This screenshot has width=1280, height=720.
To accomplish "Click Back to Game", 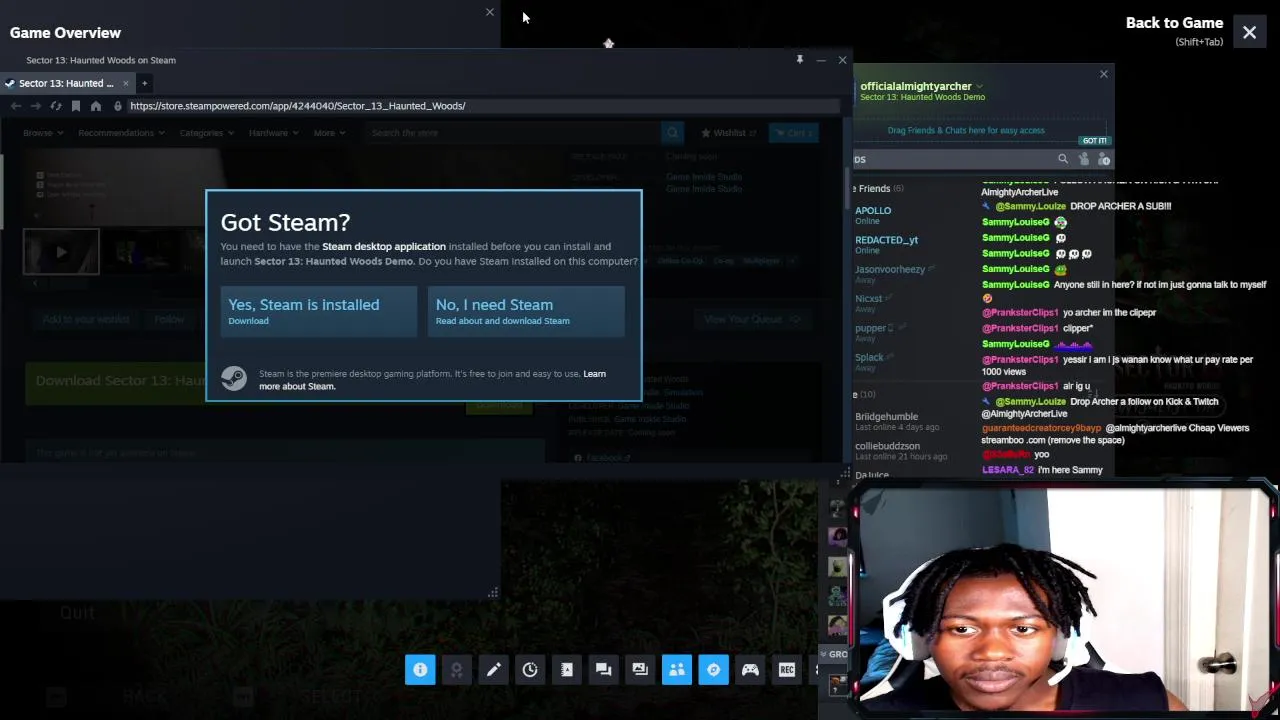I will tap(1174, 23).
